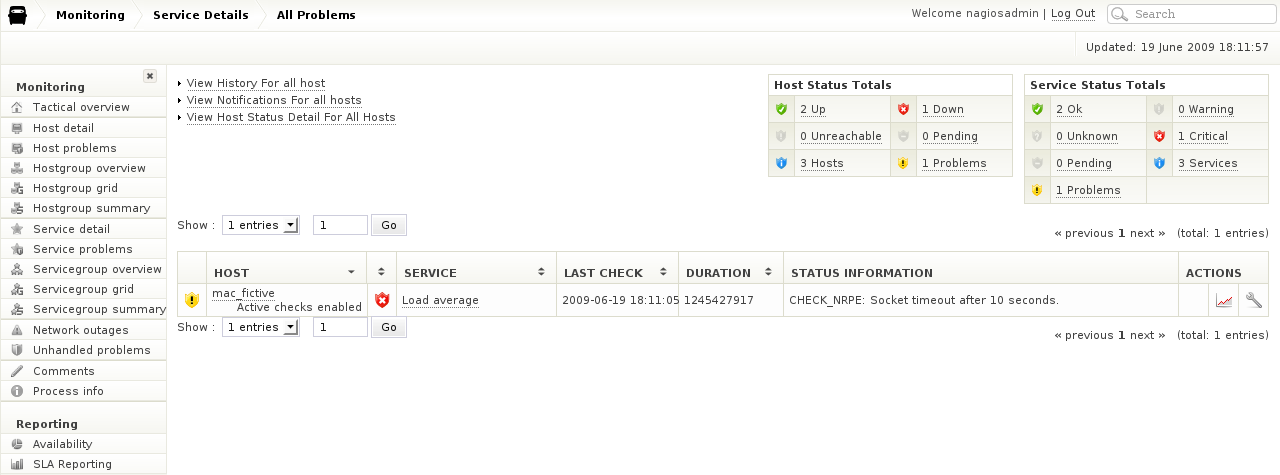
Task: Open Host problems in Monitoring sidebar
Action: pyautogui.click(x=74, y=148)
